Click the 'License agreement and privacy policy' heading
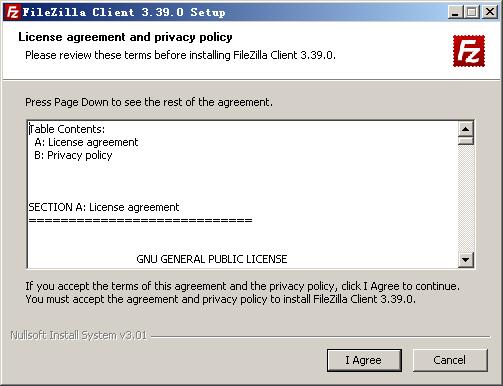 tap(125, 37)
